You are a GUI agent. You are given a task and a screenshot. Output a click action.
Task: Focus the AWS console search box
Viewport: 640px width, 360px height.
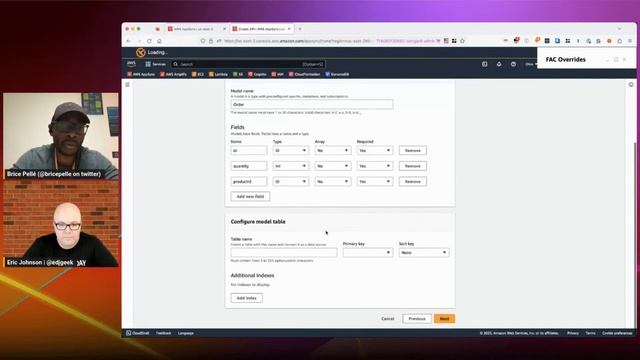(248, 64)
